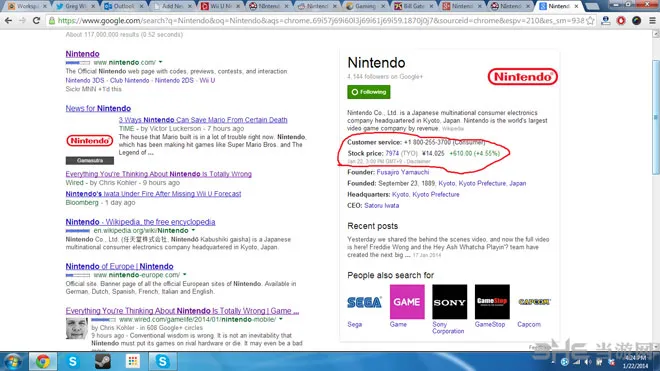The image size is (660, 371).
Task: Click the dark globe extension icon in toolbar
Action: (x=636, y=20)
